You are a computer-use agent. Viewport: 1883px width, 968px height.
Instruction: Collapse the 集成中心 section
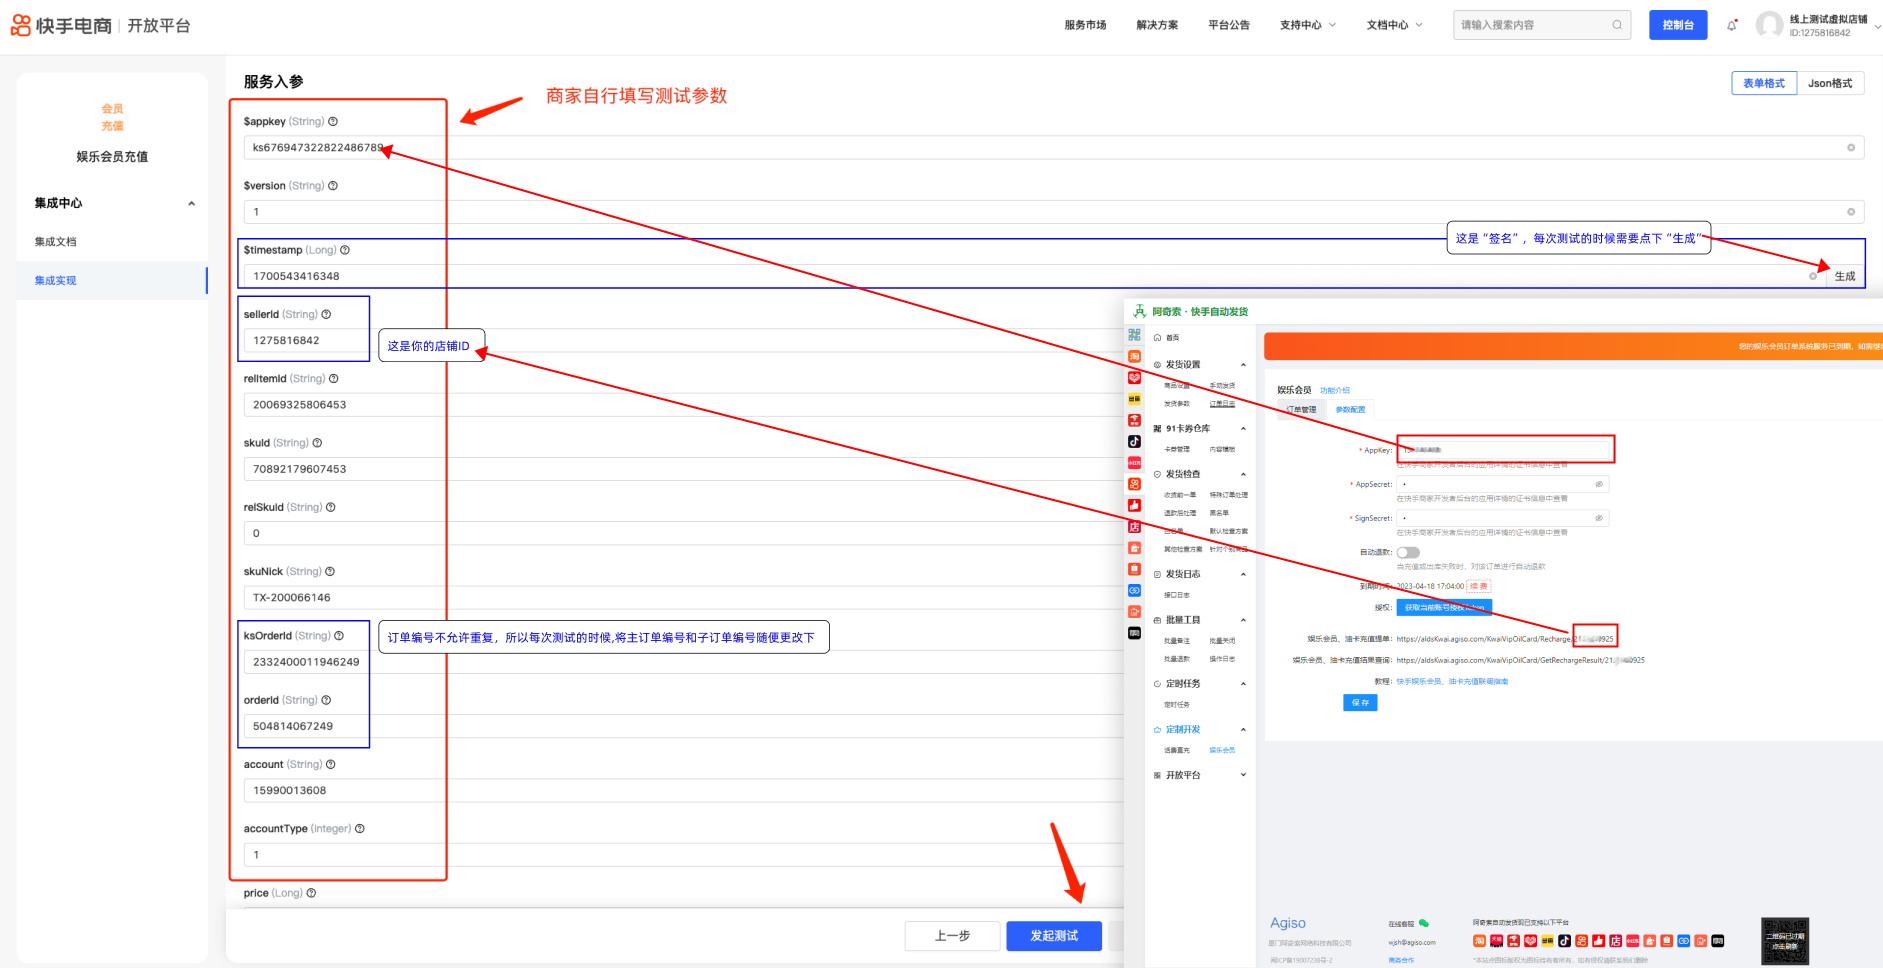coord(191,204)
